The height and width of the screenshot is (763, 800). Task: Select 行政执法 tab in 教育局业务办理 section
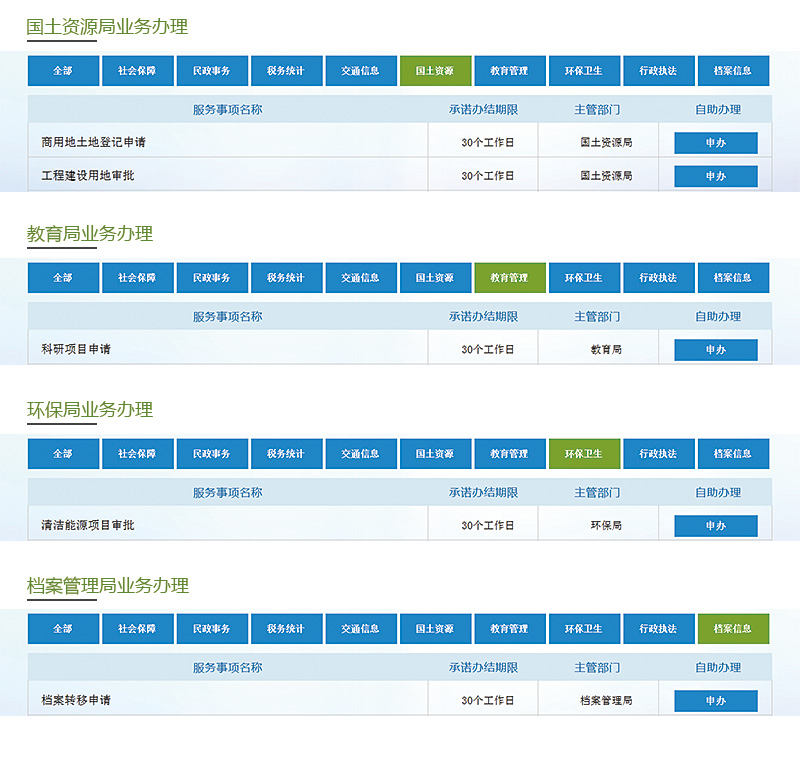[x=659, y=278]
